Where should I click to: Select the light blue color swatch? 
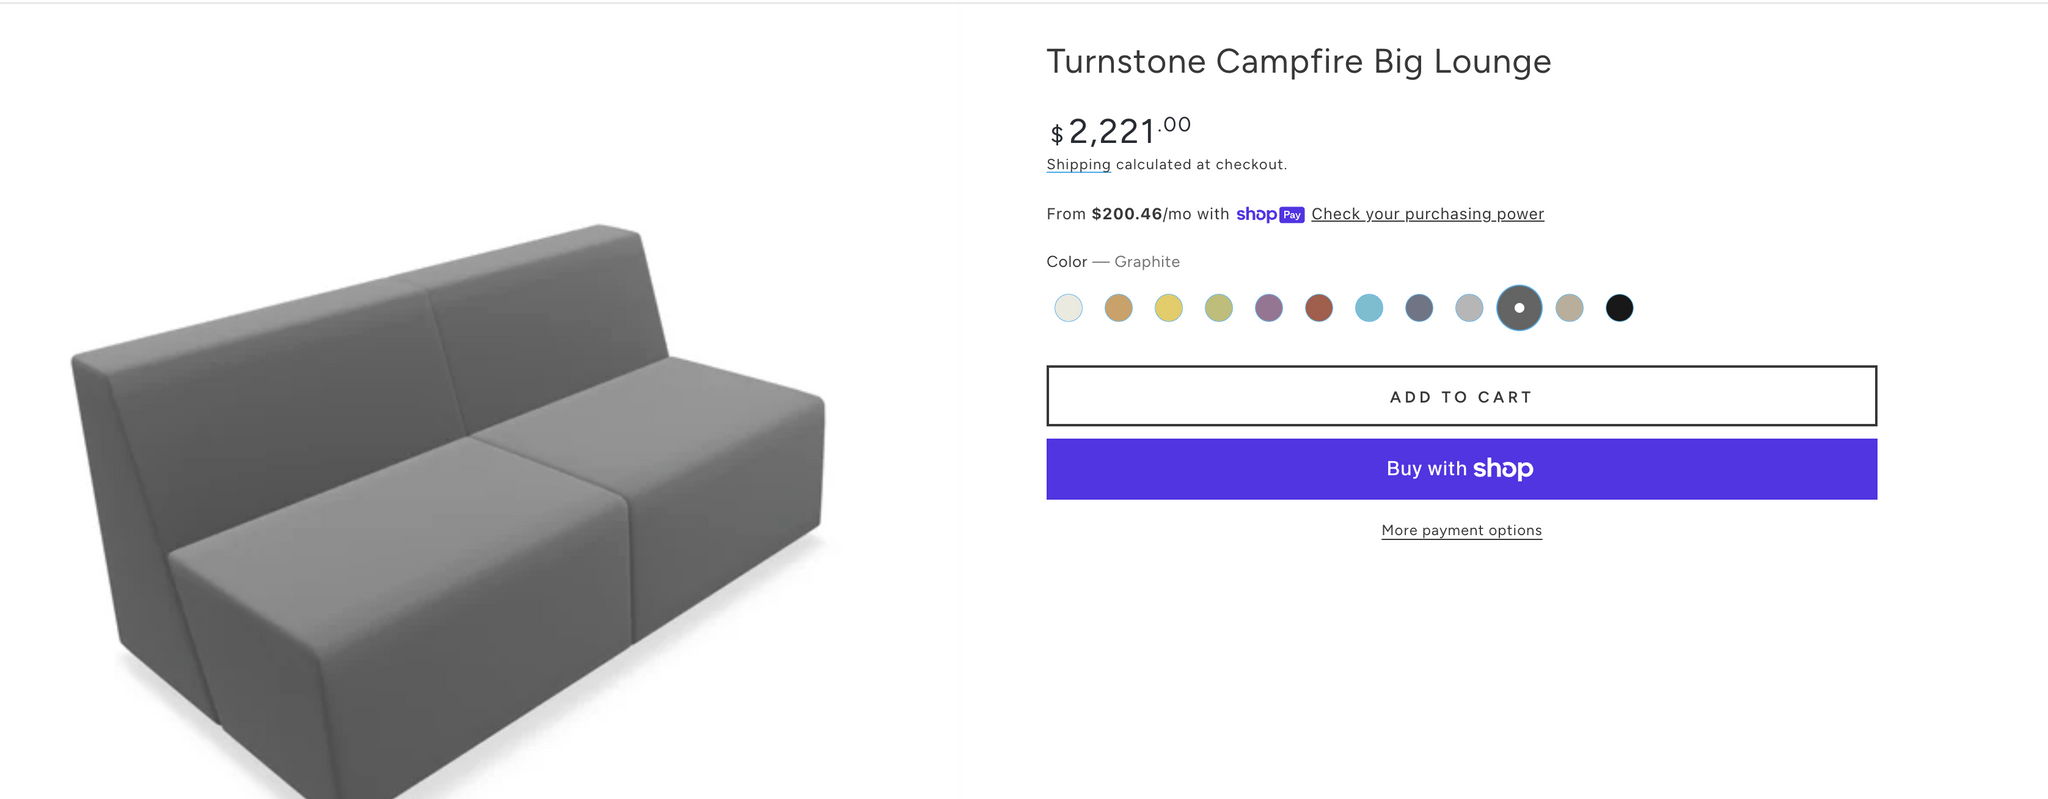[x=1369, y=308]
